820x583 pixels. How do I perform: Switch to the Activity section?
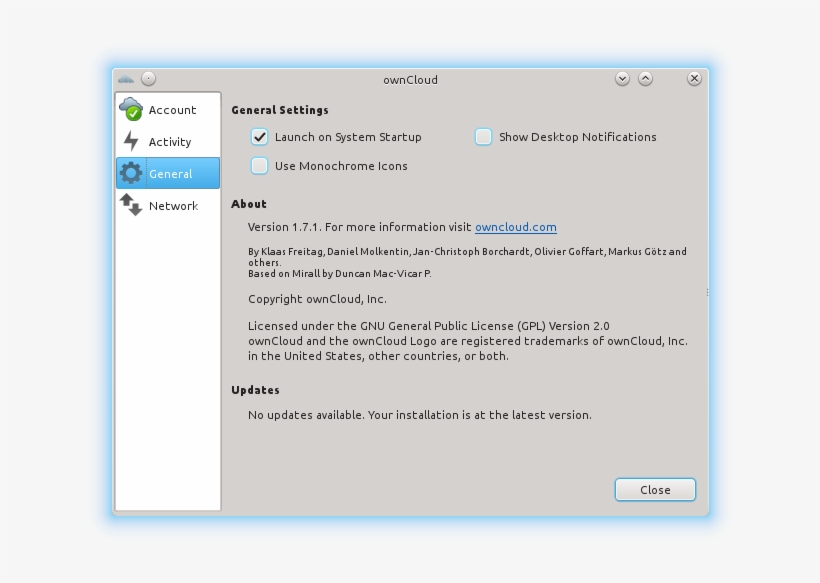(168, 141)
